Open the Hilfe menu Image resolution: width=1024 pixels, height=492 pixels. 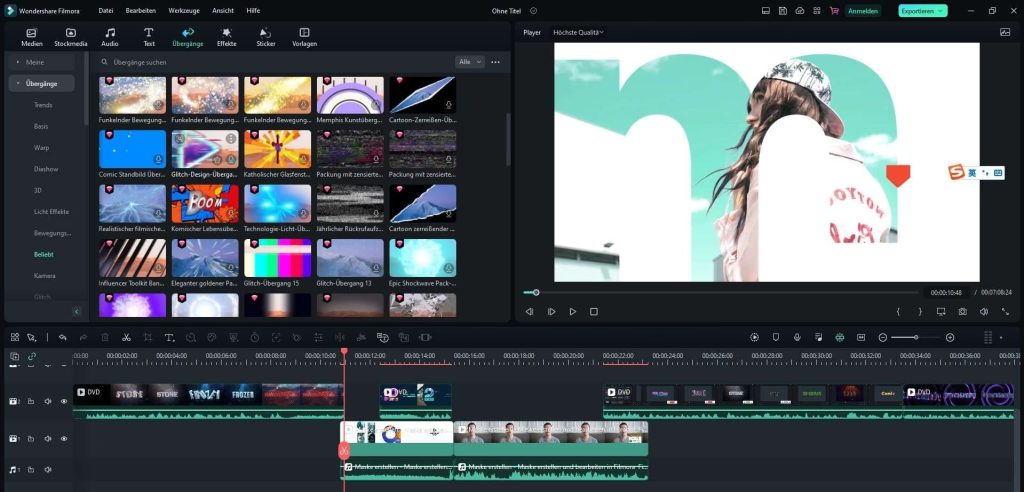tap(253, 10)
